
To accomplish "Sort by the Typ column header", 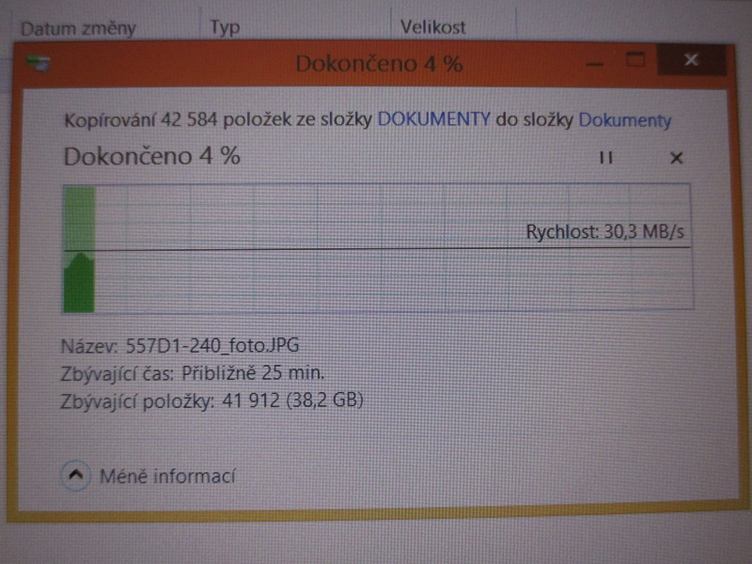I will click(x=224, y=28).
